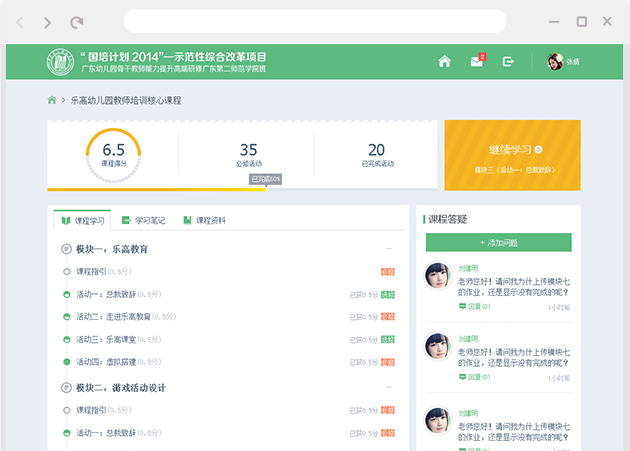The width and height of the screenshot is (630, 451).
Task: Collapse 模块二：游戏活动设计 section
Action: (x=389, y=387)
